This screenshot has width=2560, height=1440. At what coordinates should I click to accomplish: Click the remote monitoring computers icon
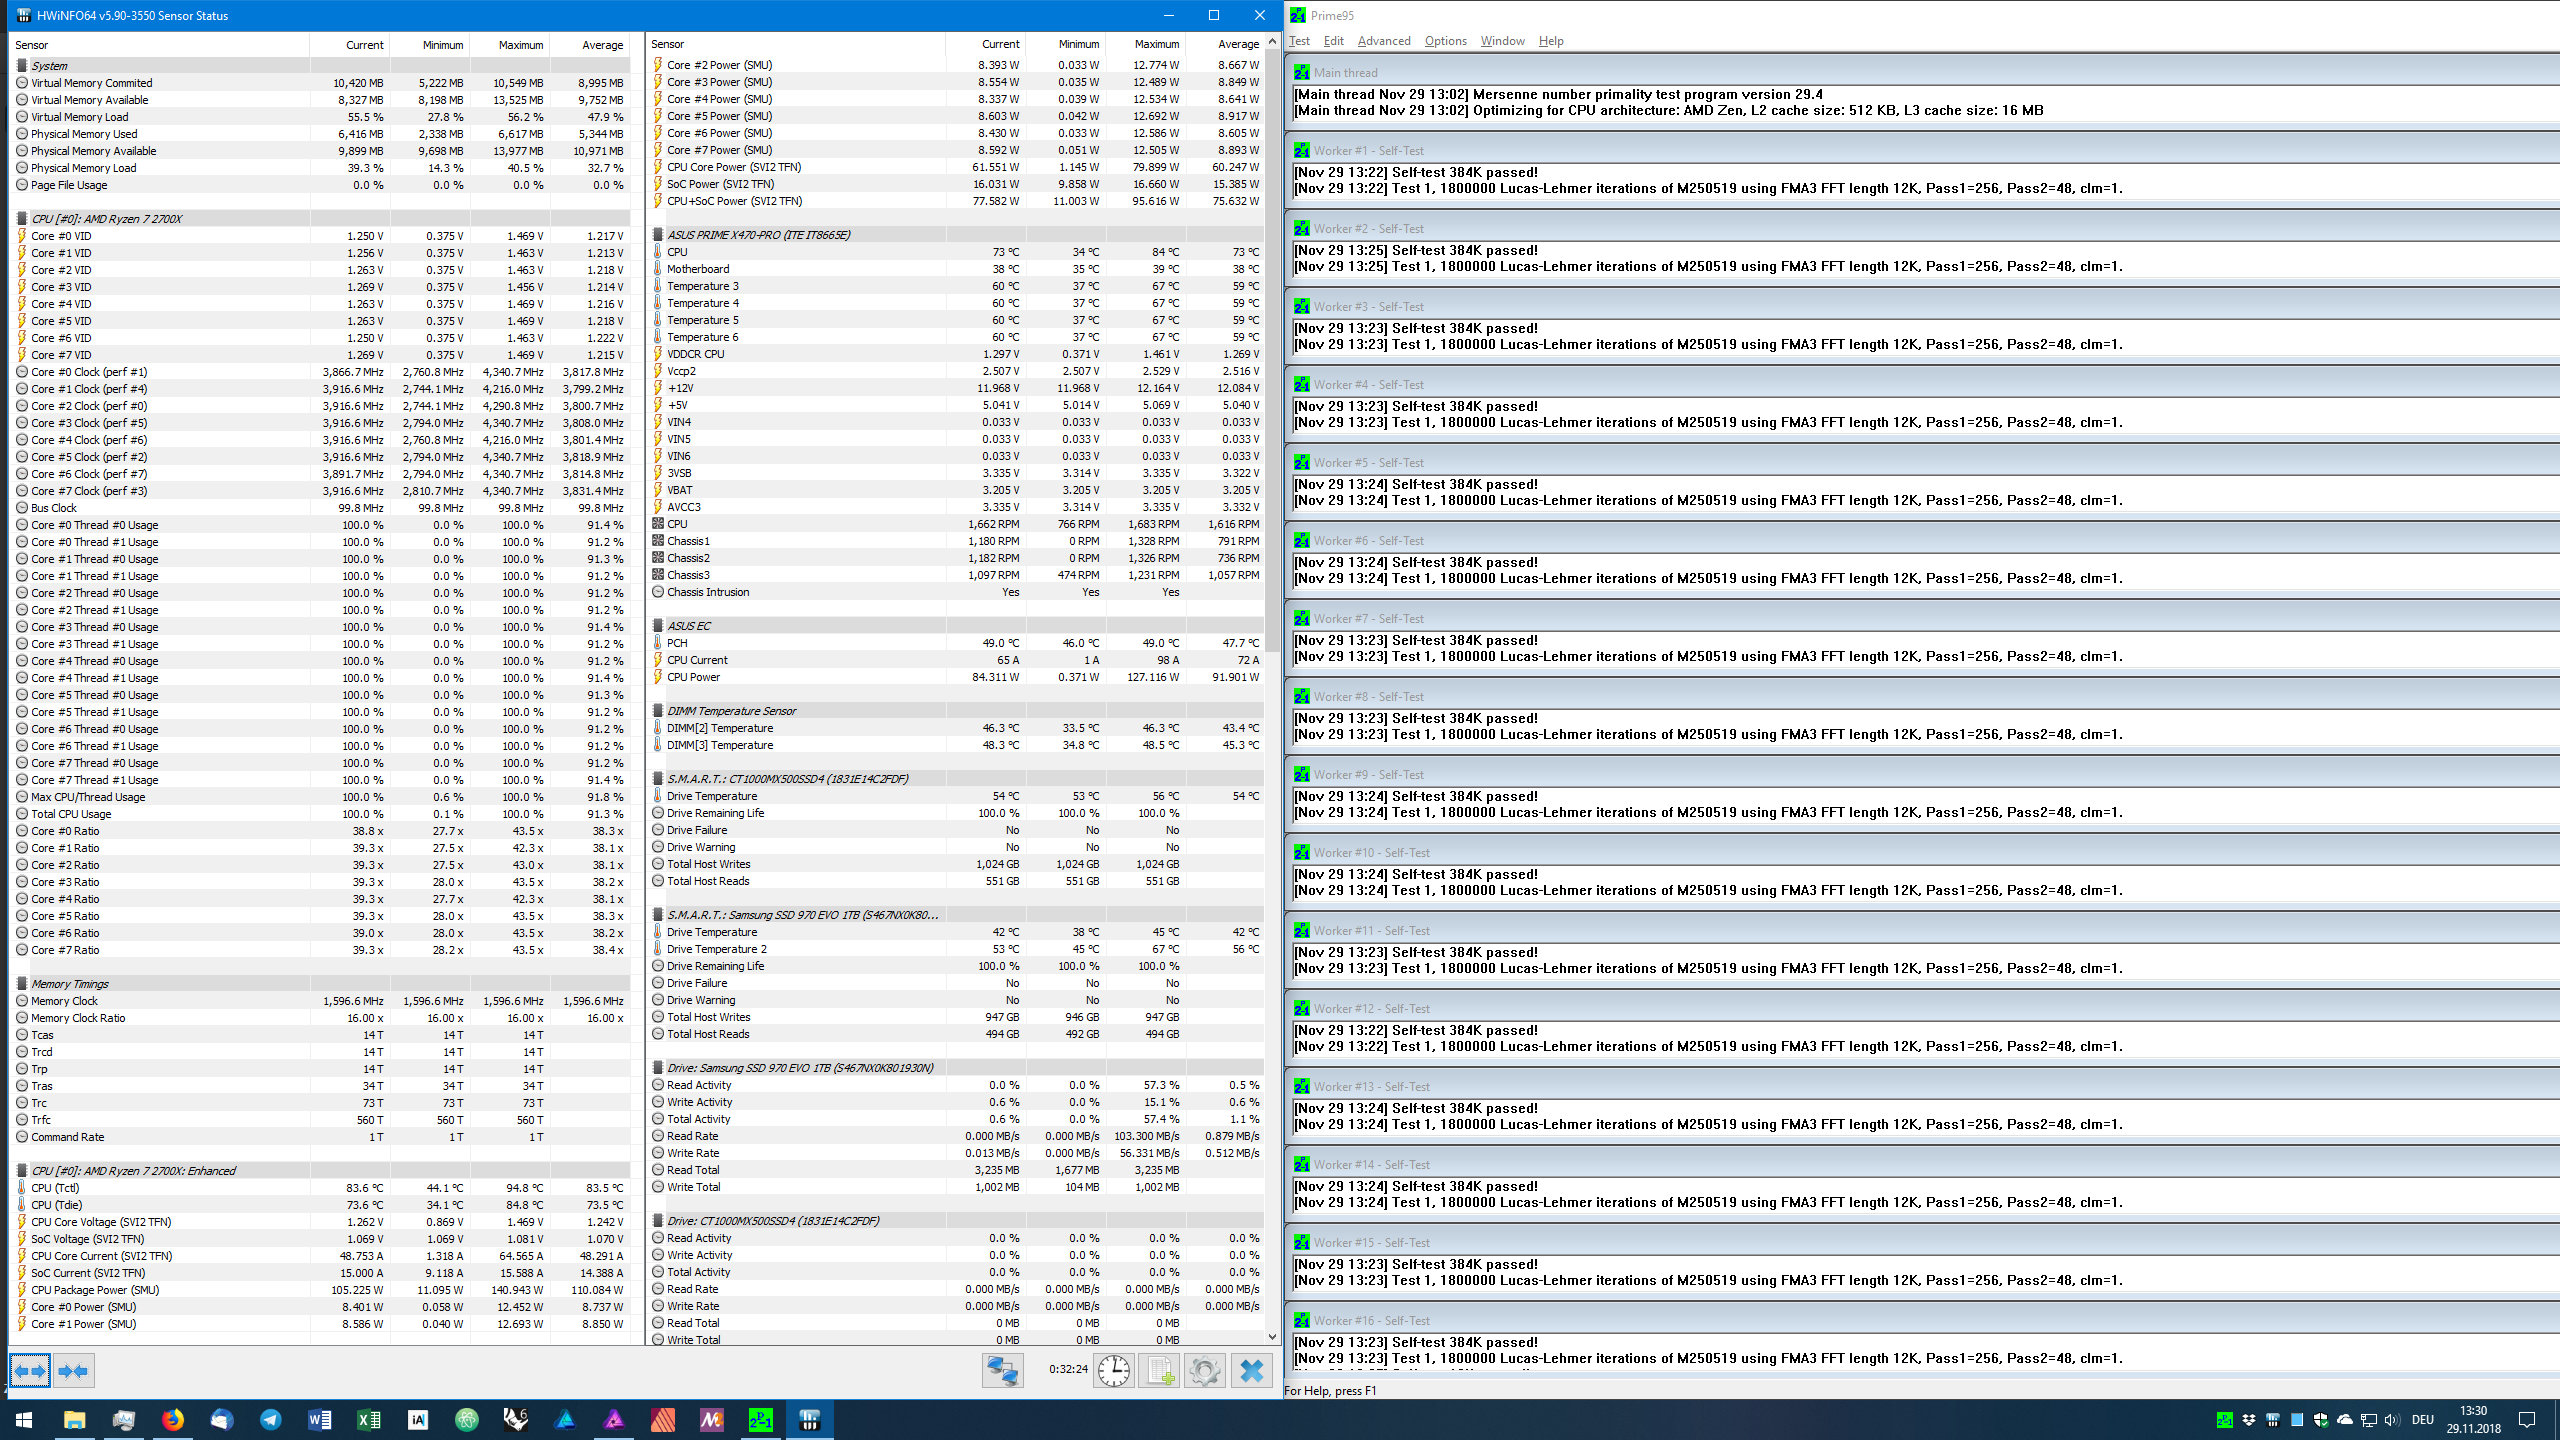1005,1371
